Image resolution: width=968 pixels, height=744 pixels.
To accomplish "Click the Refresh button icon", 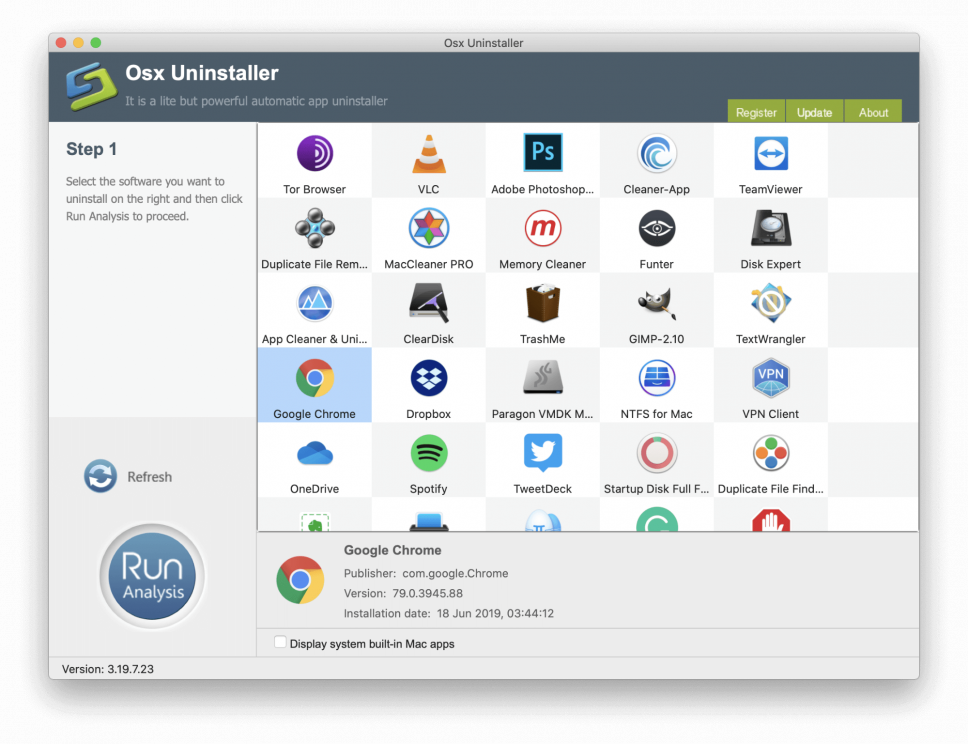I will [x=100, y=476].
